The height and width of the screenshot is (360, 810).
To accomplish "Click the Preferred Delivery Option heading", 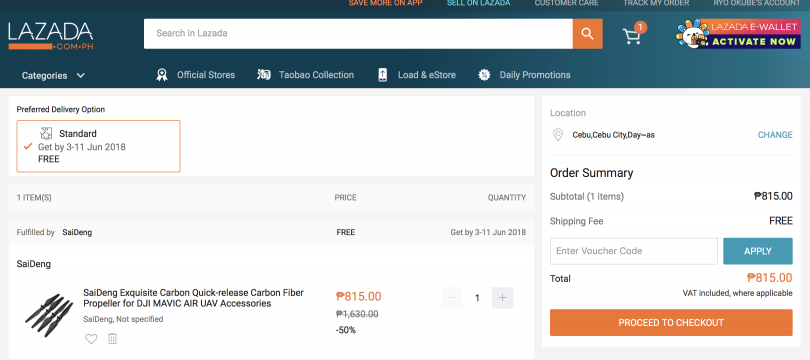I will [x=60, y=109].
